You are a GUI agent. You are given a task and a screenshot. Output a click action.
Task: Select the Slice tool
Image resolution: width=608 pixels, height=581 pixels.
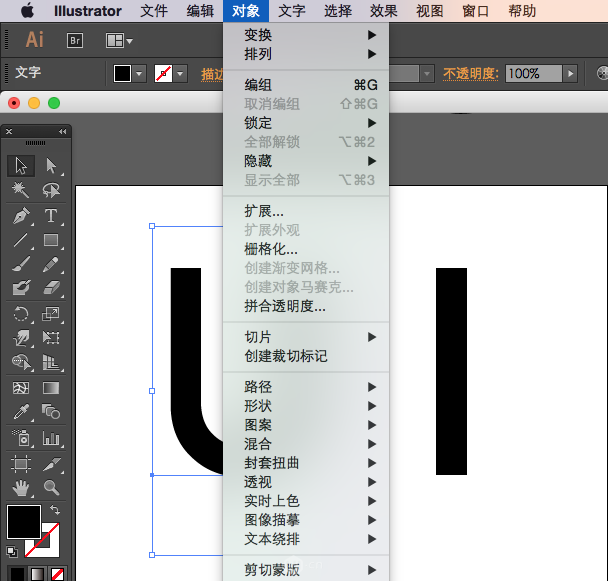pos(51,463)
